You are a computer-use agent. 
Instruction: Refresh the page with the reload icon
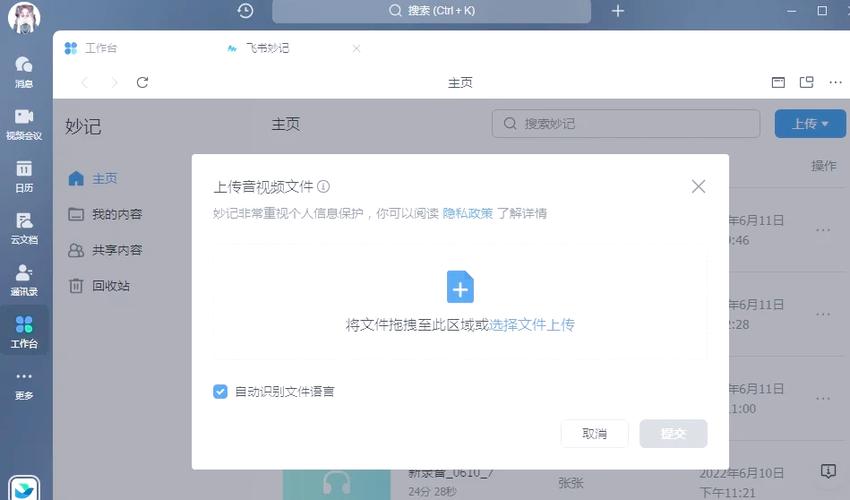point(143,82)
